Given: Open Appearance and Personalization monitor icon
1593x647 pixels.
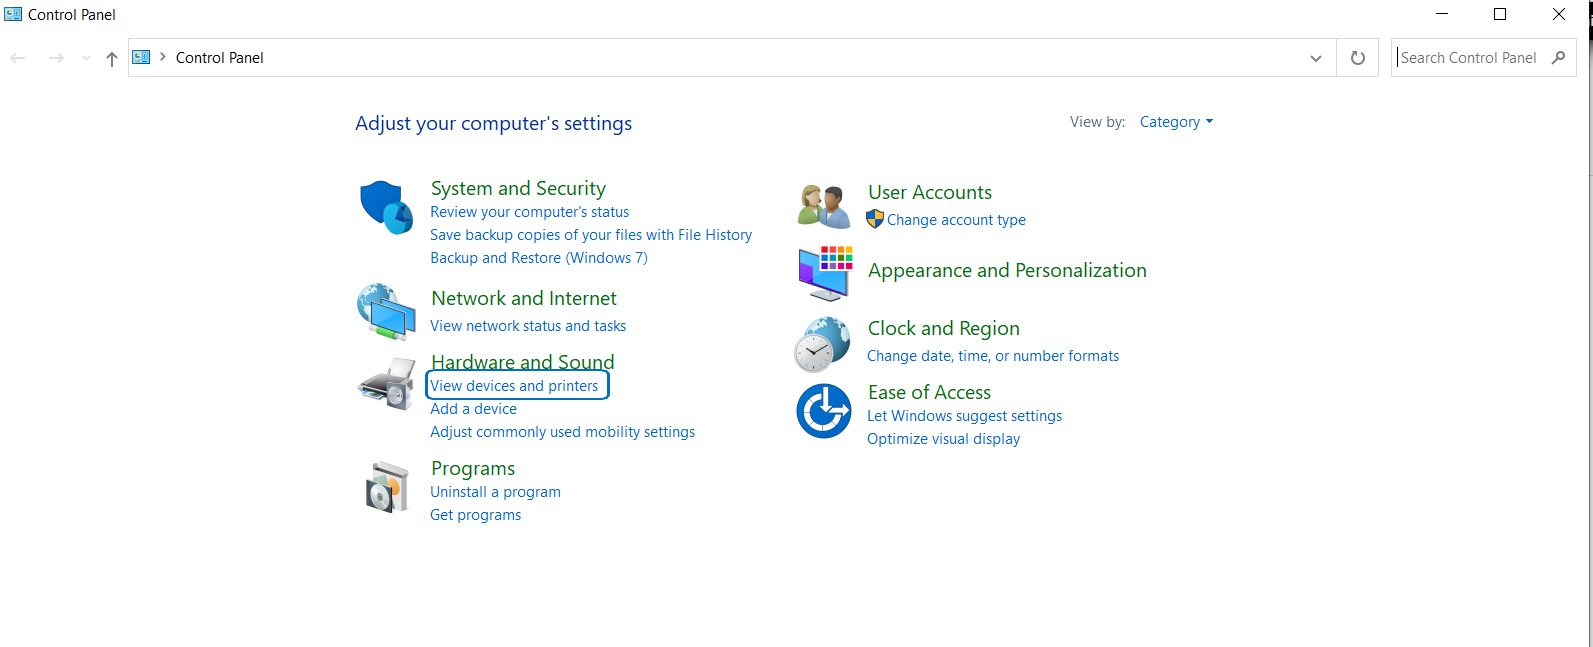Looking at the screenshot, I should click(825, 272).
